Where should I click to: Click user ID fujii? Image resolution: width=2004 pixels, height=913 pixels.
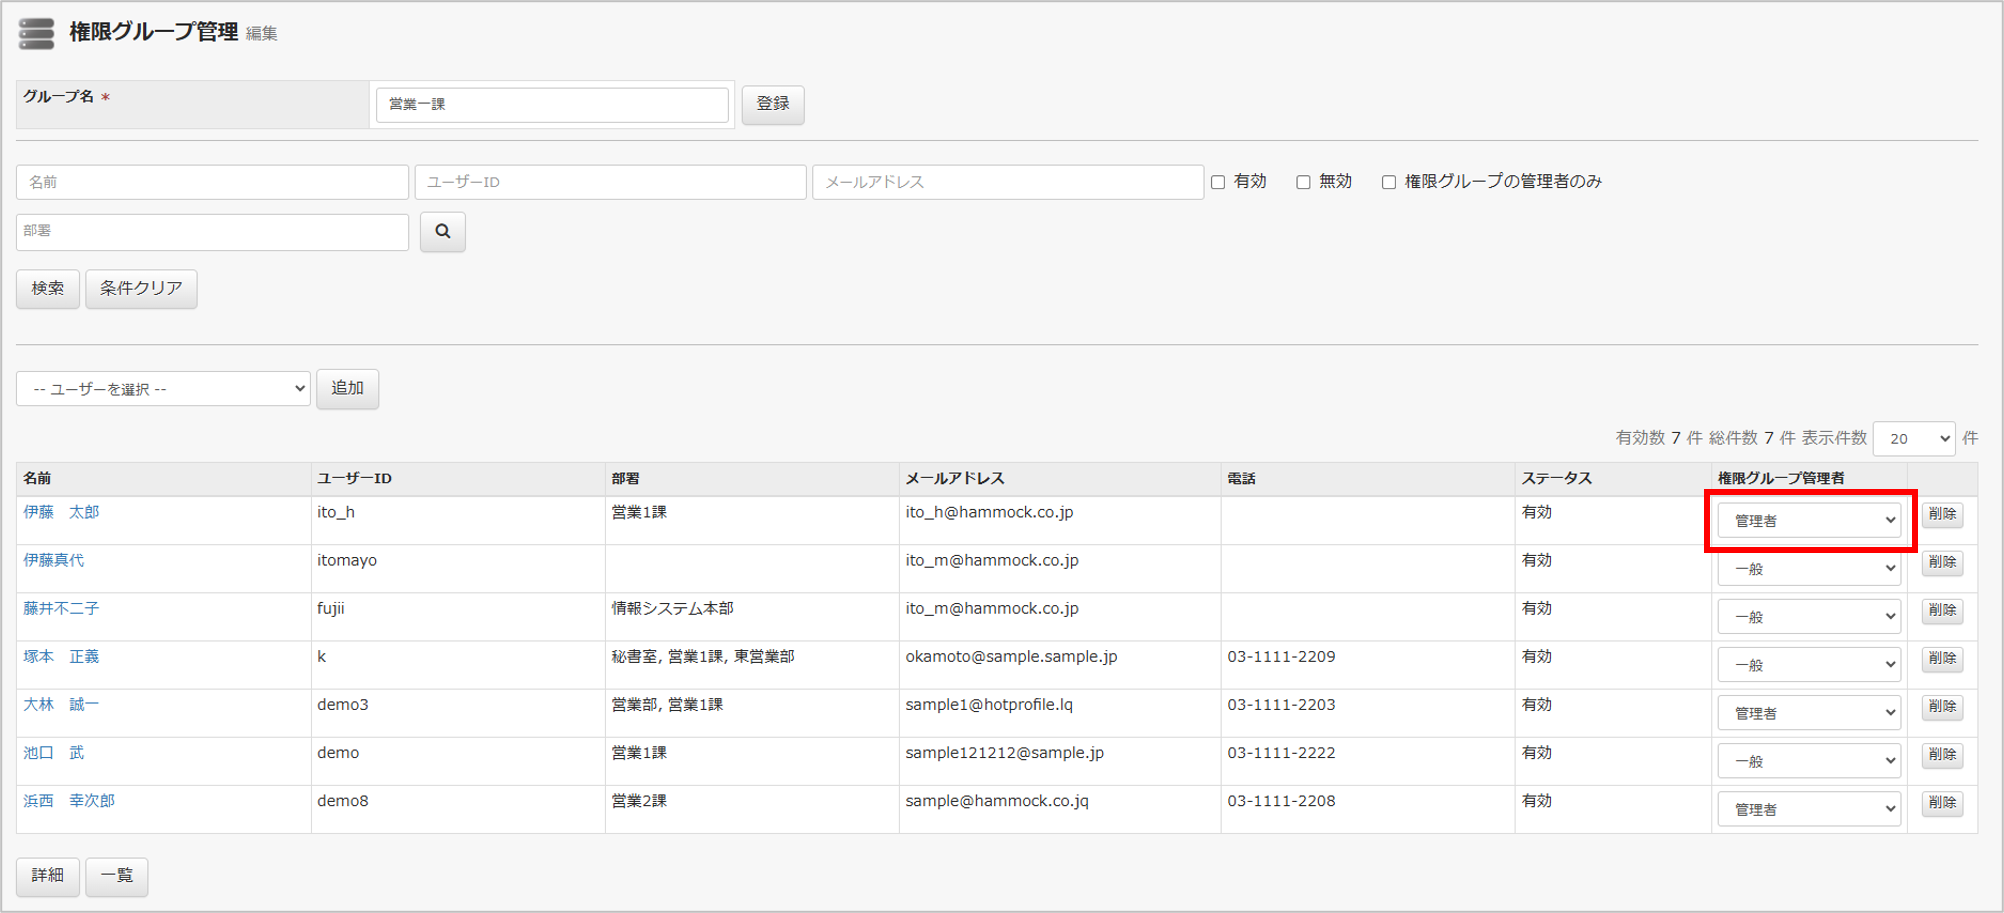(x=331, y=608)
